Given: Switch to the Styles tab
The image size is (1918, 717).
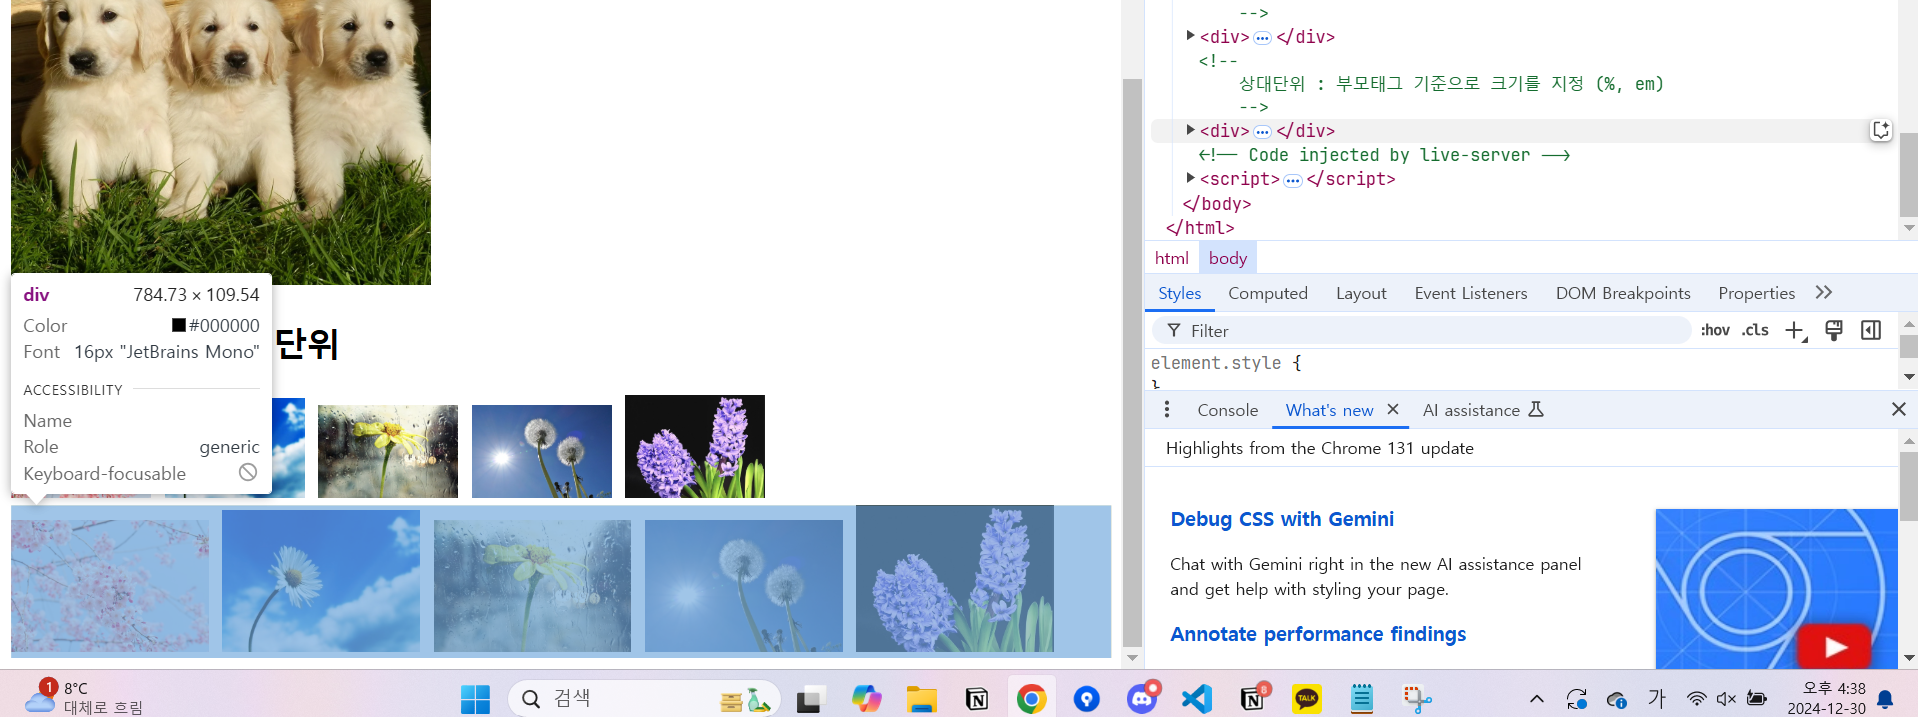Looking at the screenshot, I should click(1179, 293).
